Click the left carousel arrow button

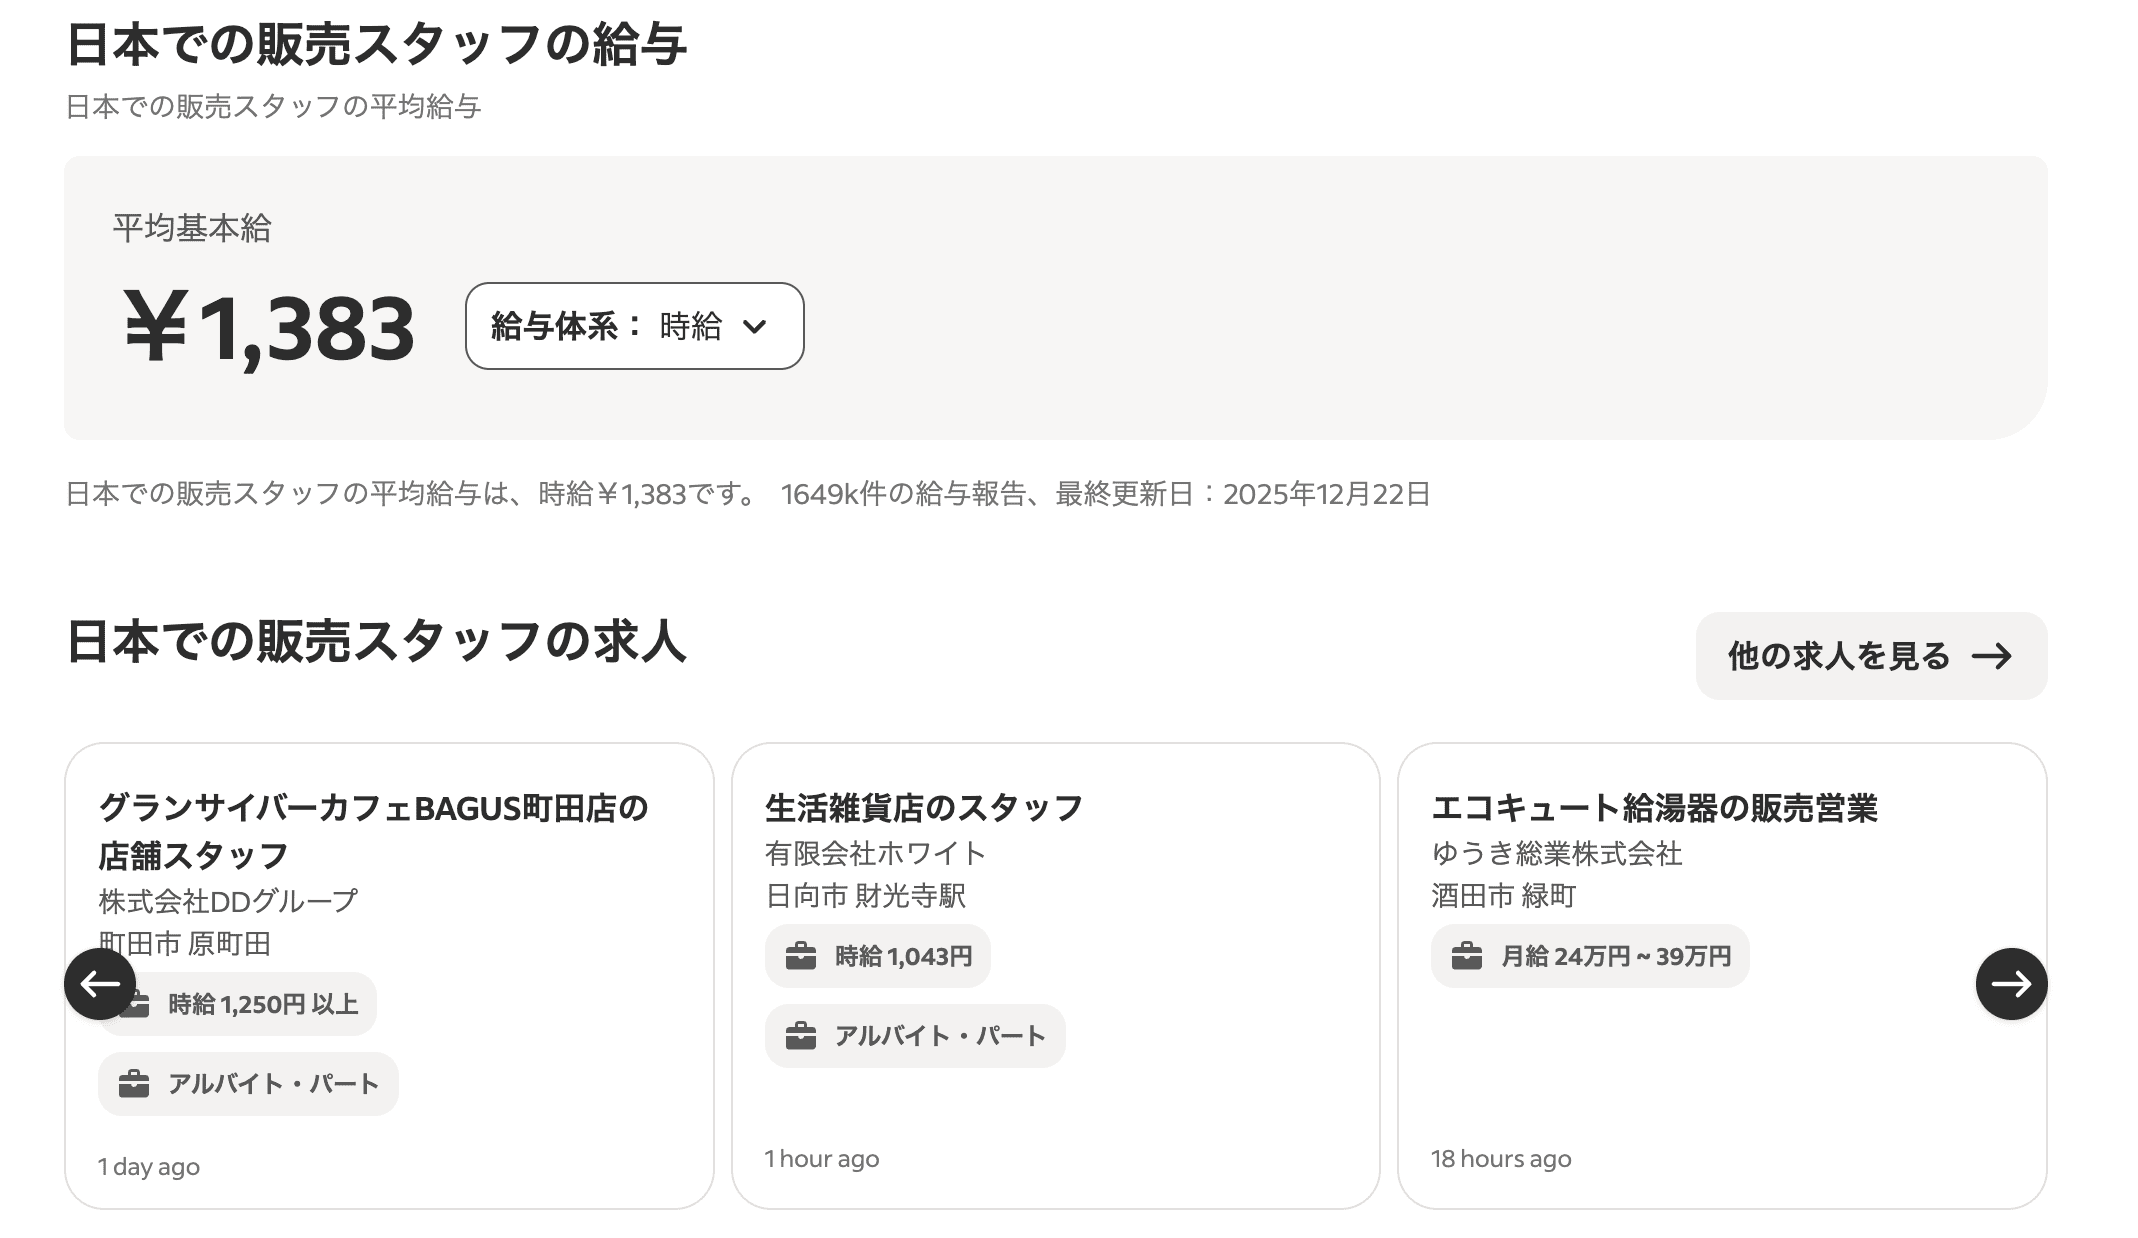coord(100,984)
